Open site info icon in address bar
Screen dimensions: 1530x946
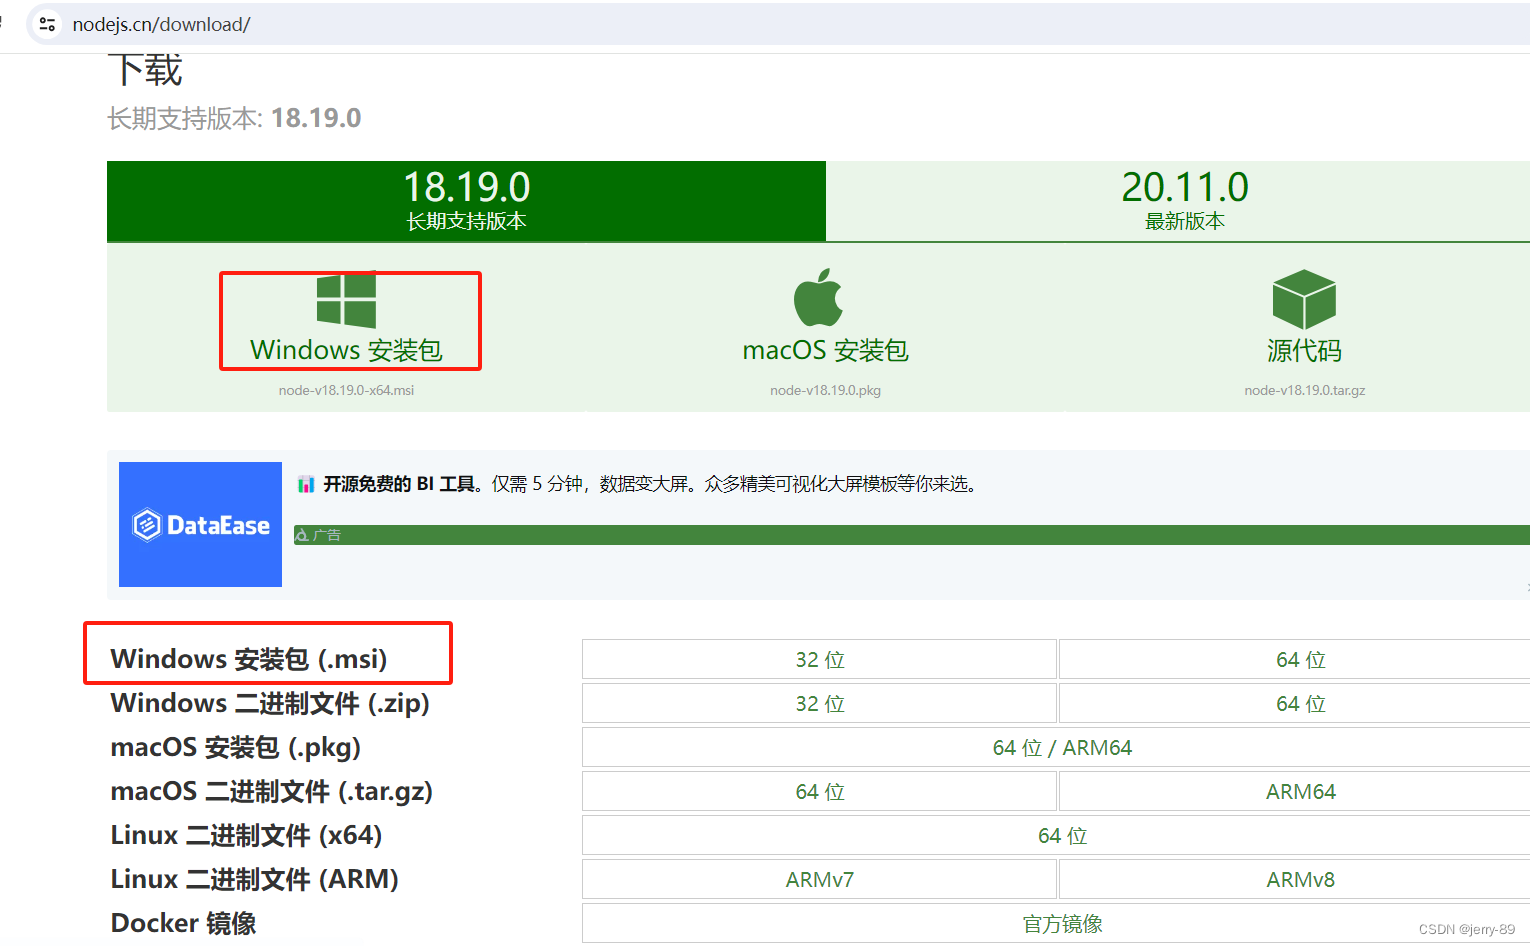47,24
